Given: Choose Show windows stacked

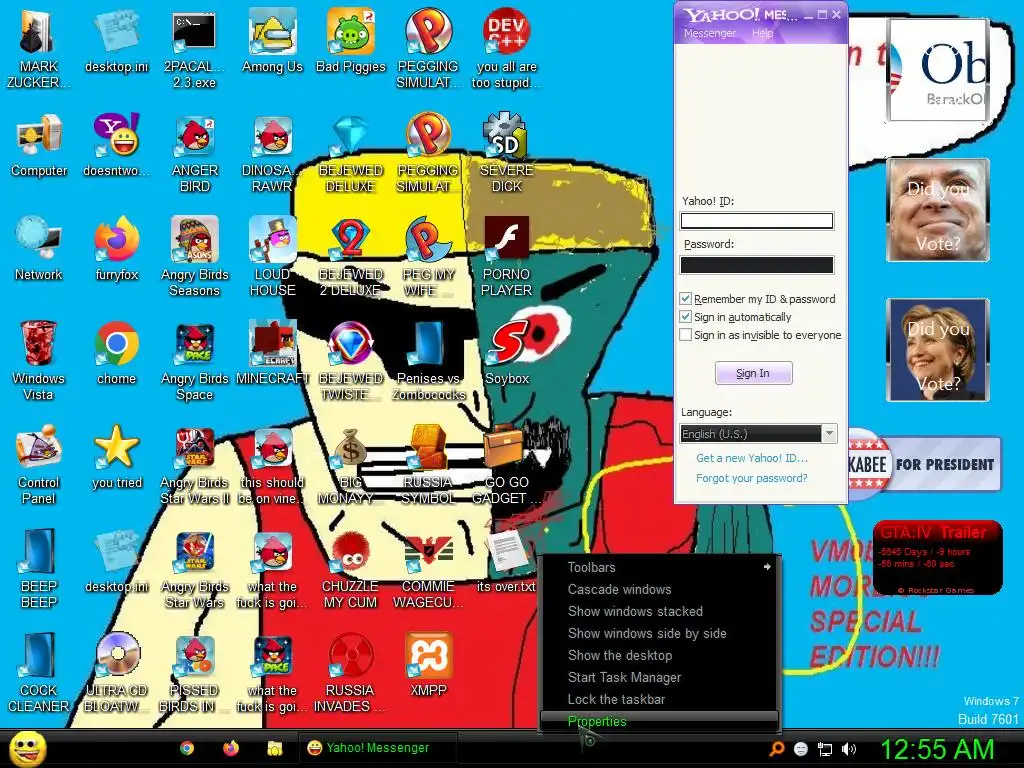Looking at the screenshot, I should 660,611.
